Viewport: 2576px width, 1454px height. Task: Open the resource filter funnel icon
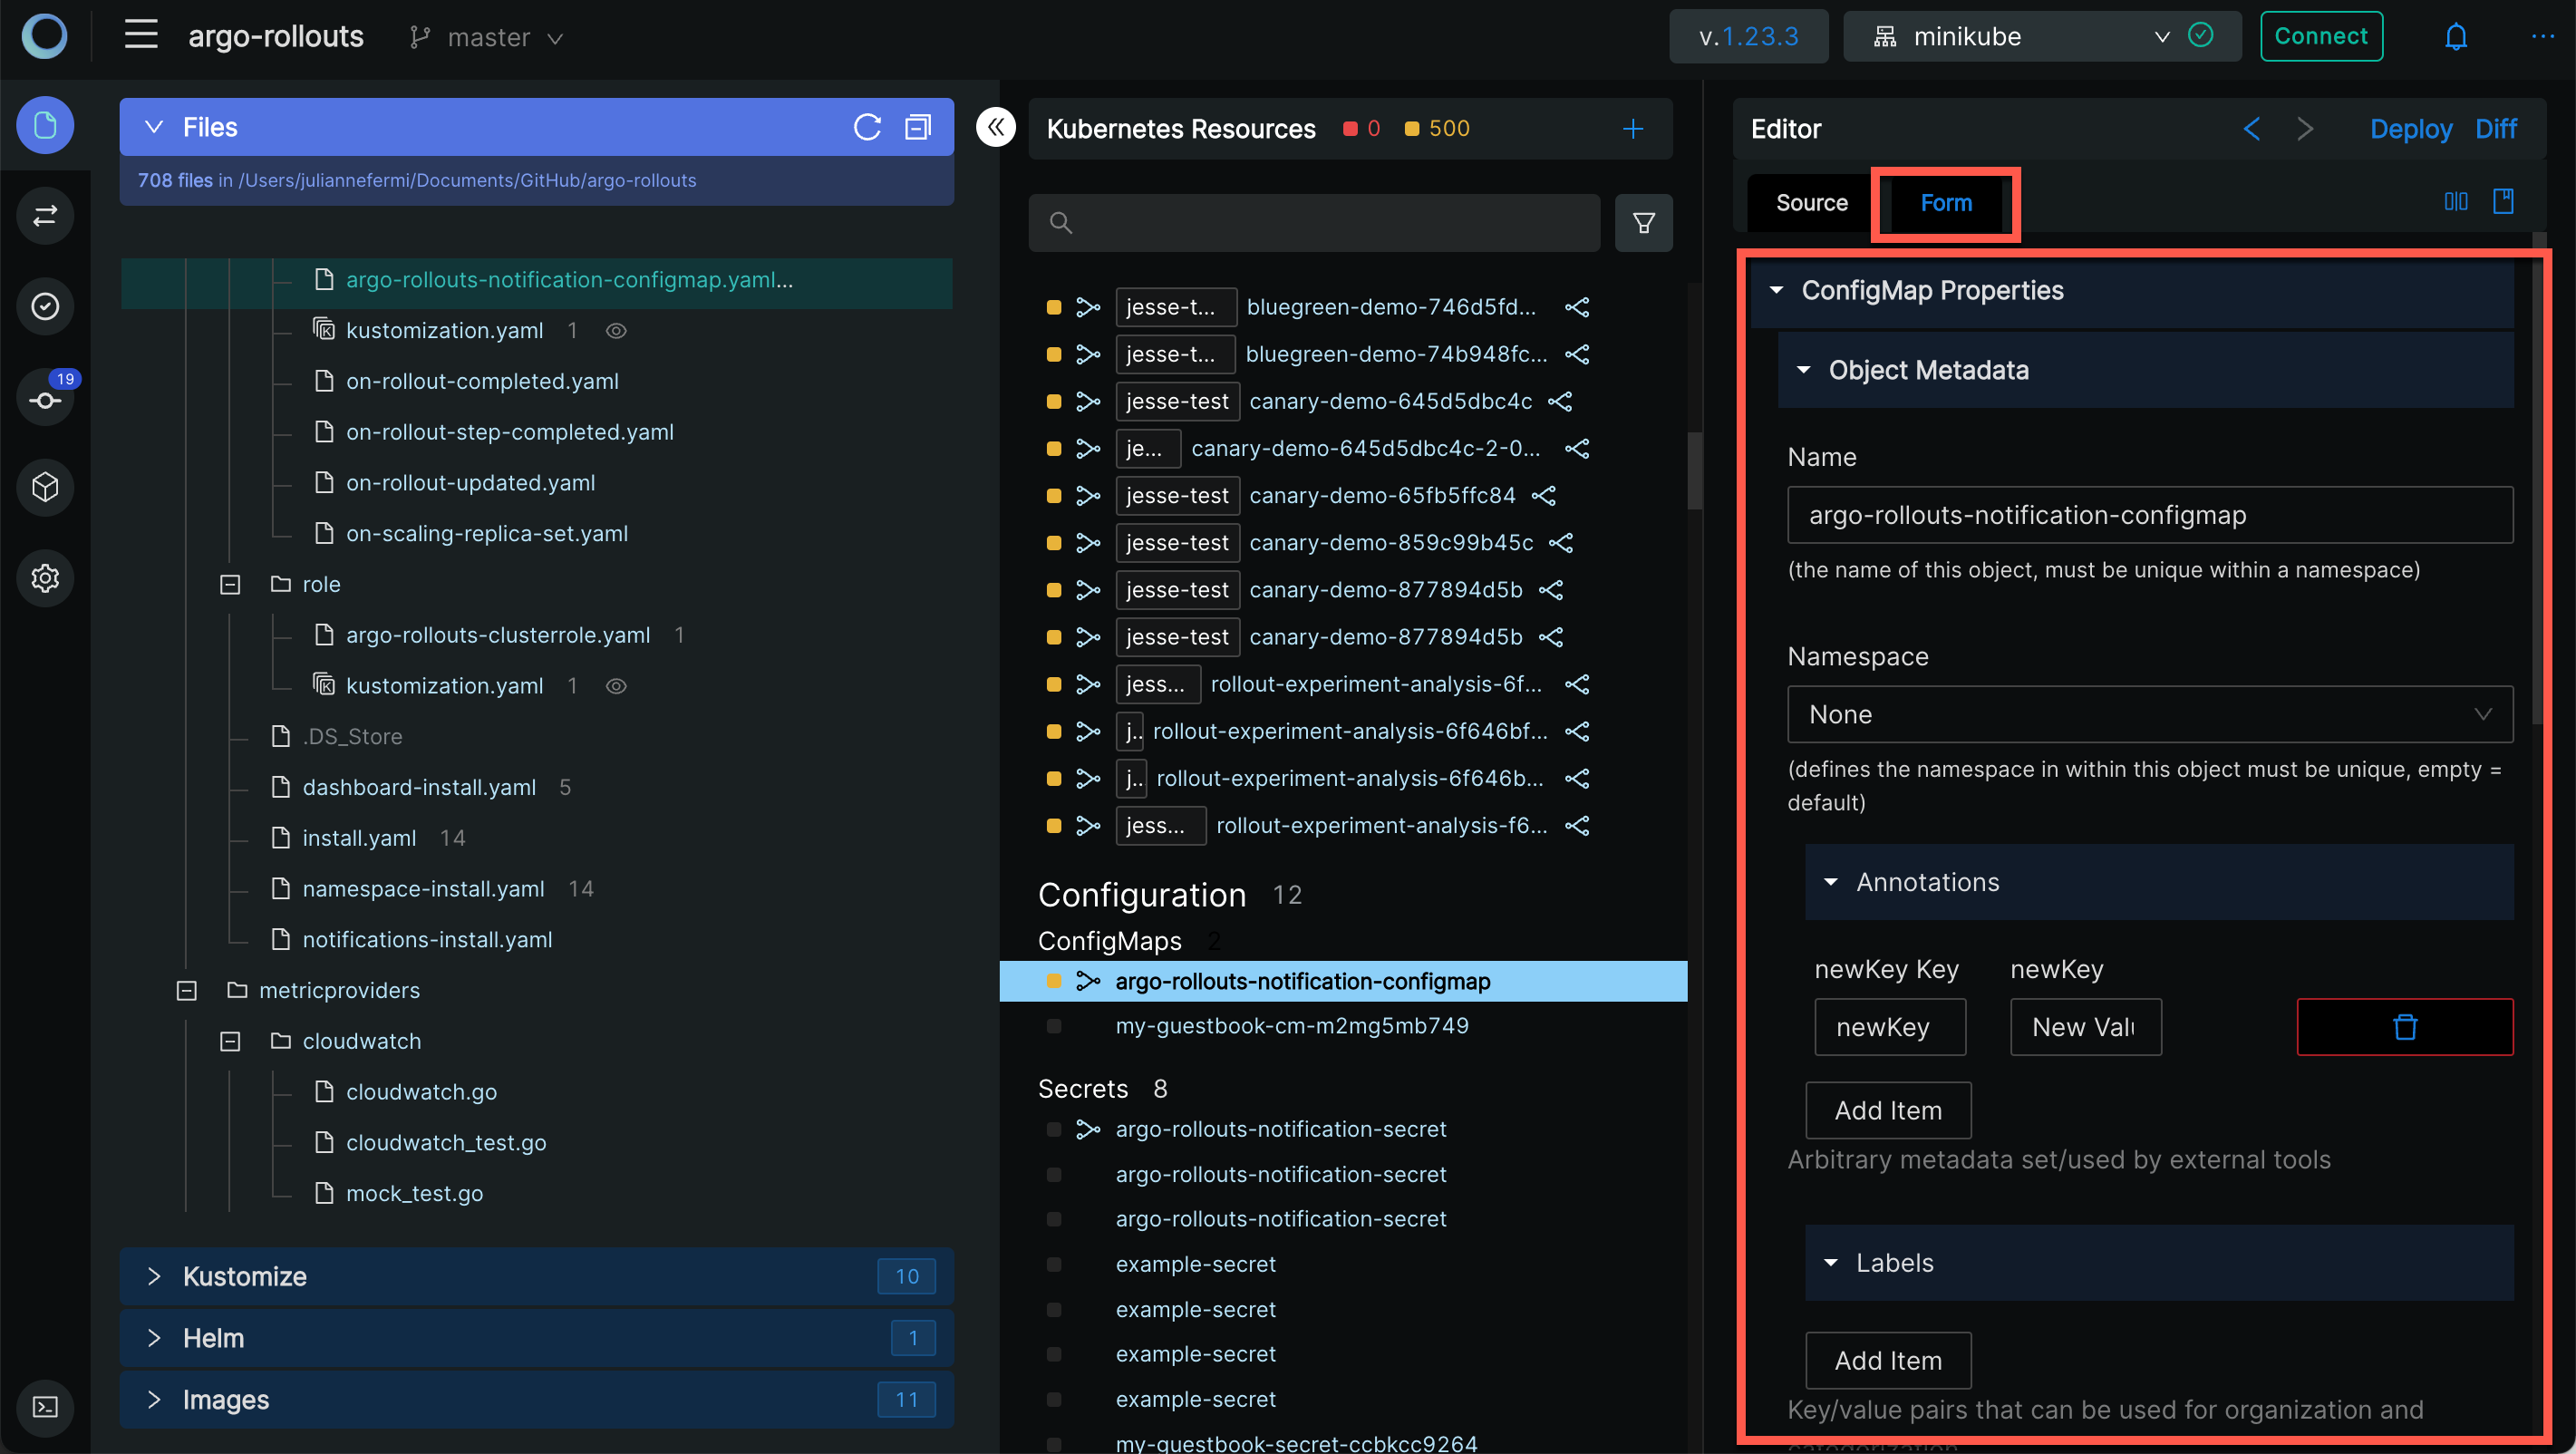tap(1643, 222)
